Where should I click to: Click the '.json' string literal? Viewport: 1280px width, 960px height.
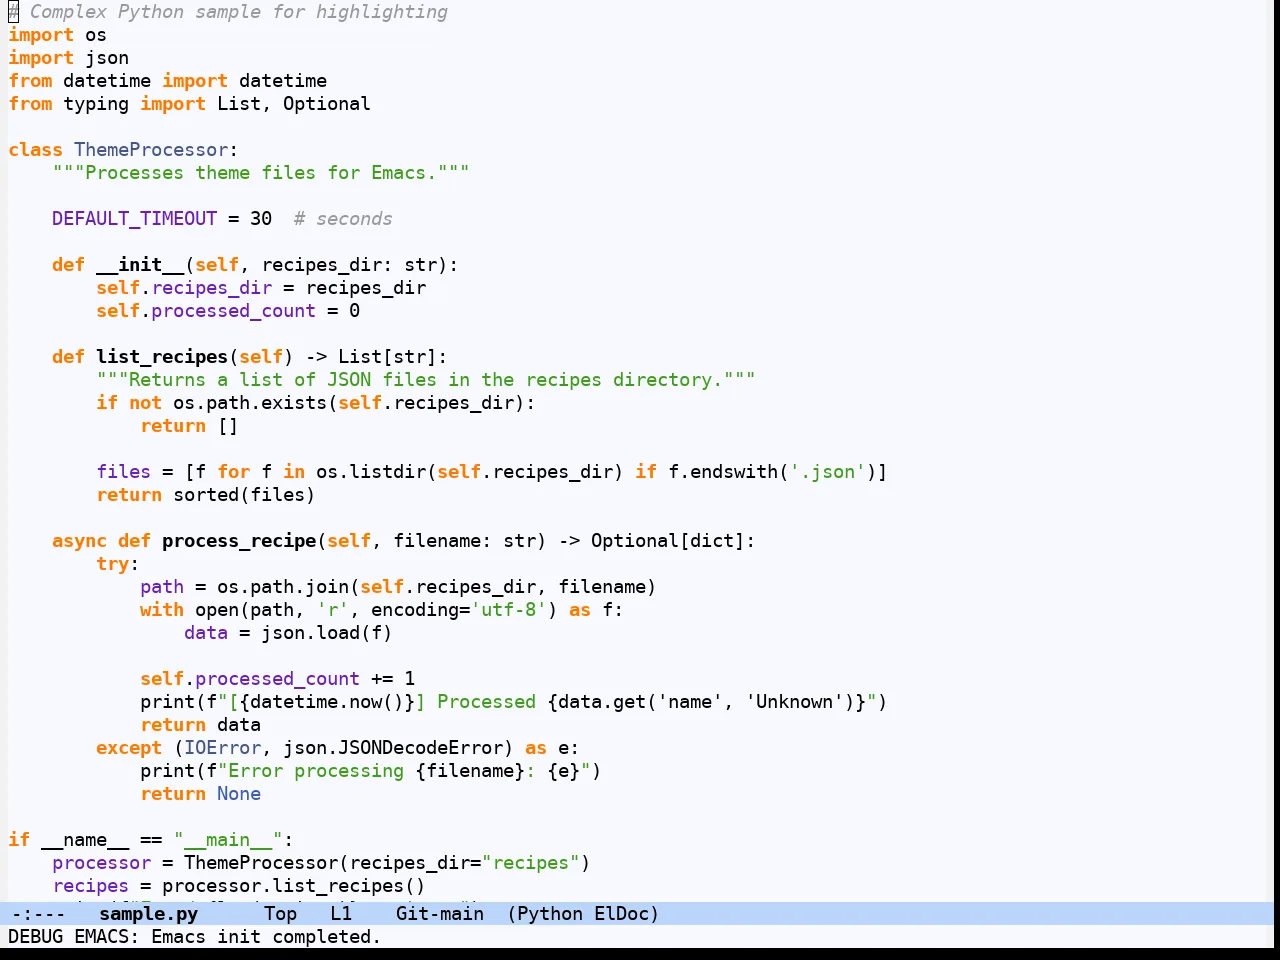pyautogui.click(x=827, y=472)
